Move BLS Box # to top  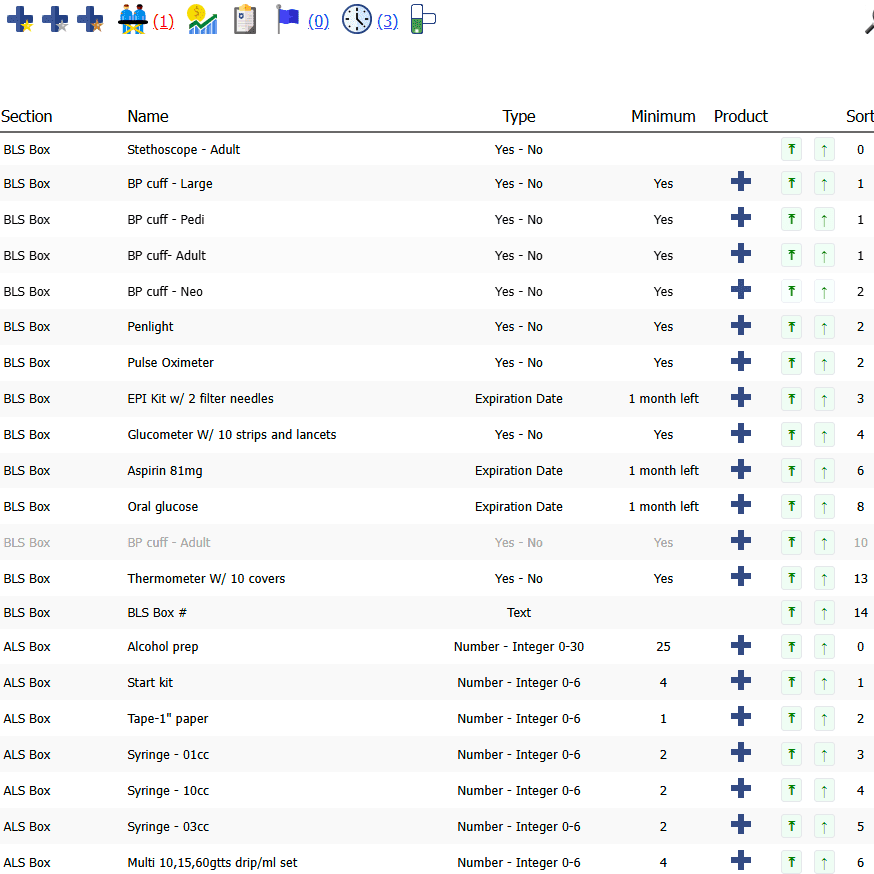(x=792, y=613)
